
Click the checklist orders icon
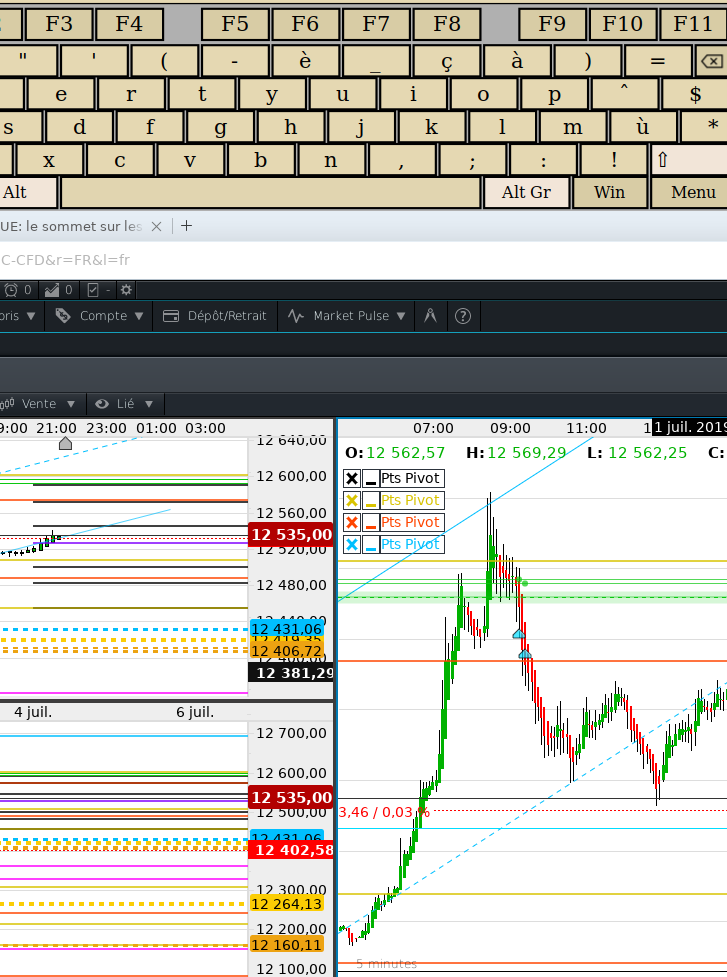tap(93, 290)
